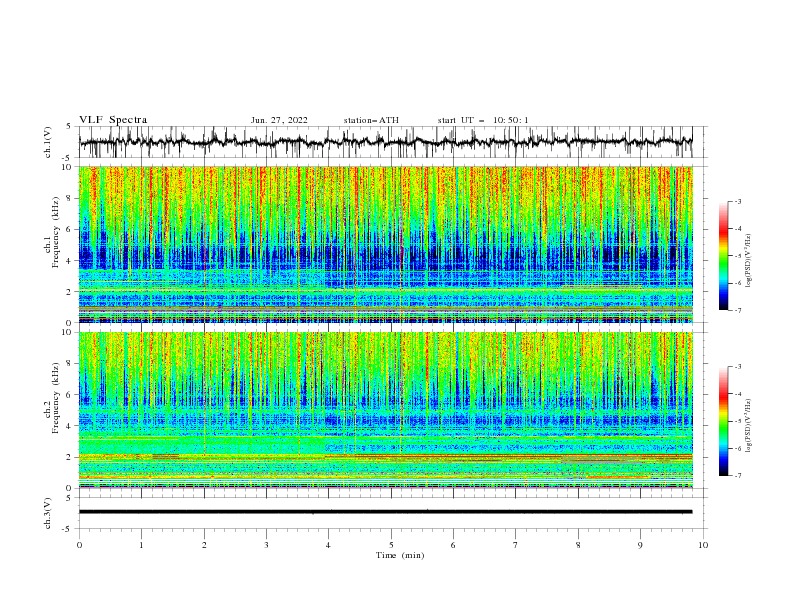The height and width of the screenshot is (612, 792).
Task: Select the ch.1 spectrogram panel
Action: coord(386,244)
